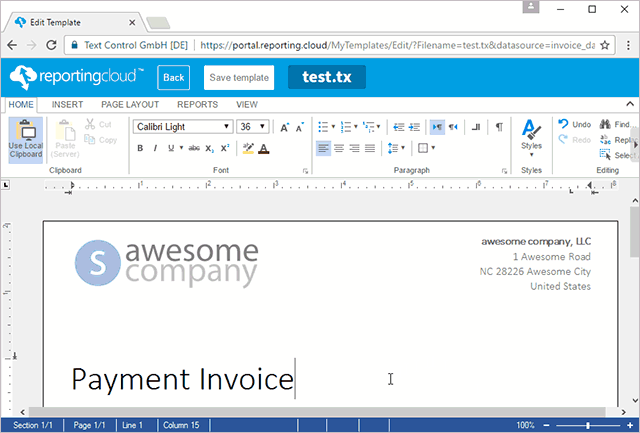Click the line spacing icon
This screenshot has height=433, width=640.
(x=393, y=148)
